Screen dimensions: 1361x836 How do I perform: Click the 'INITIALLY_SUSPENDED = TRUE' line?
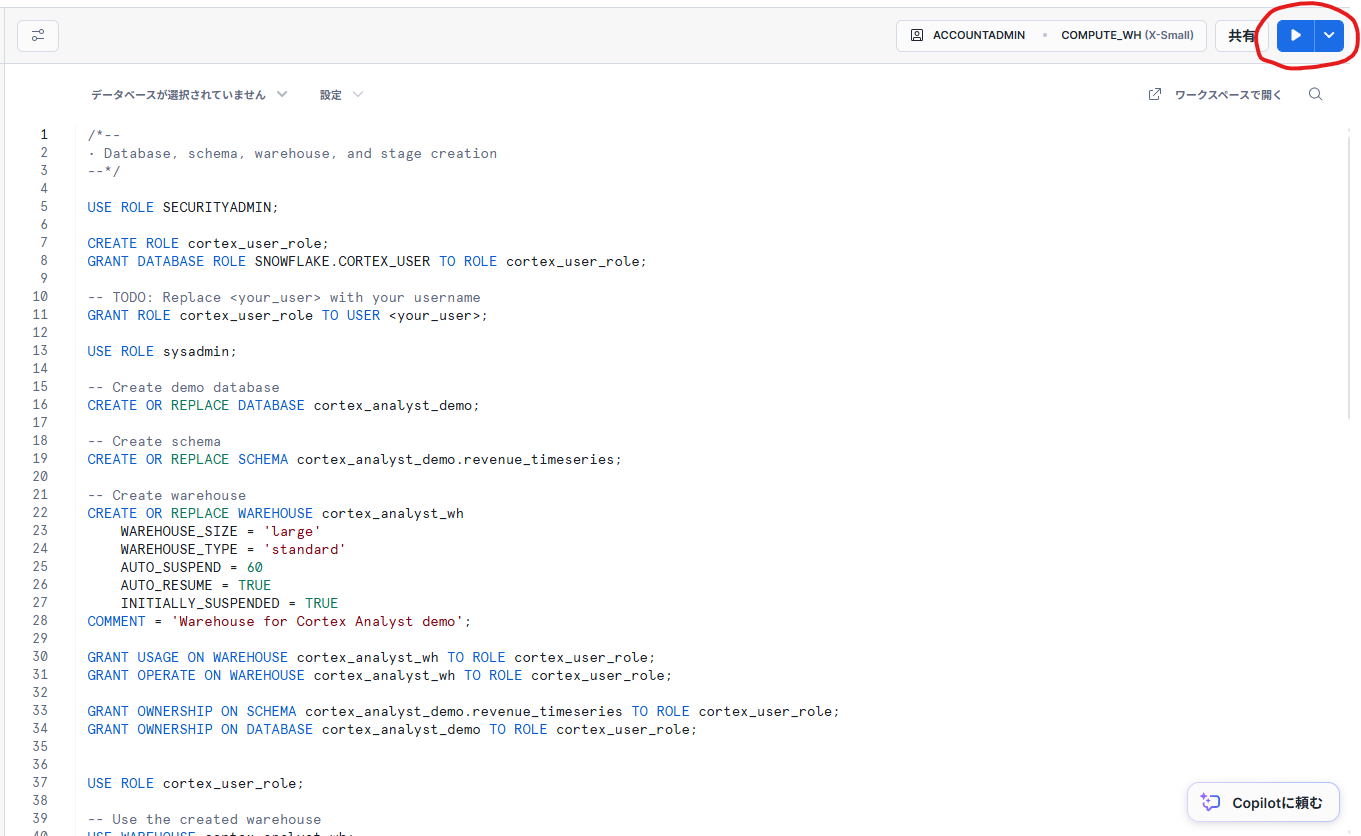pyautogui.click(x=229, y=603)
